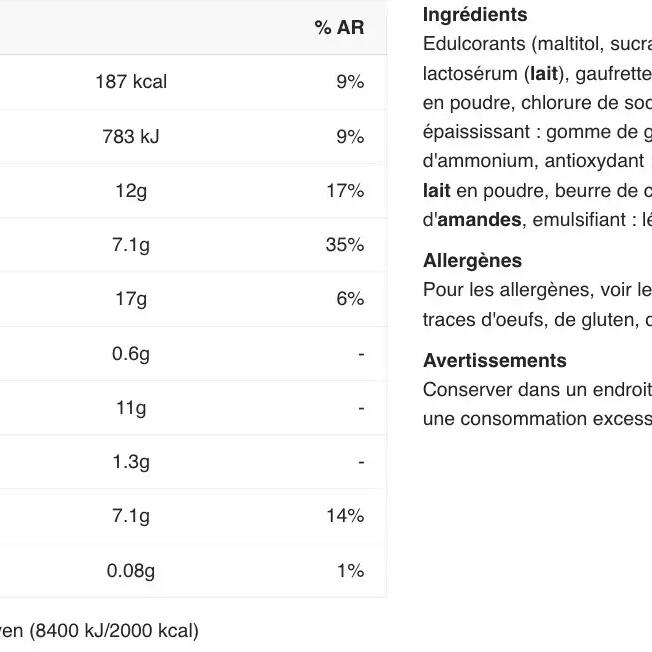Screen dimensions: 652x652
Task: Click the 35% reference intake value
Action: pos(345,245)
